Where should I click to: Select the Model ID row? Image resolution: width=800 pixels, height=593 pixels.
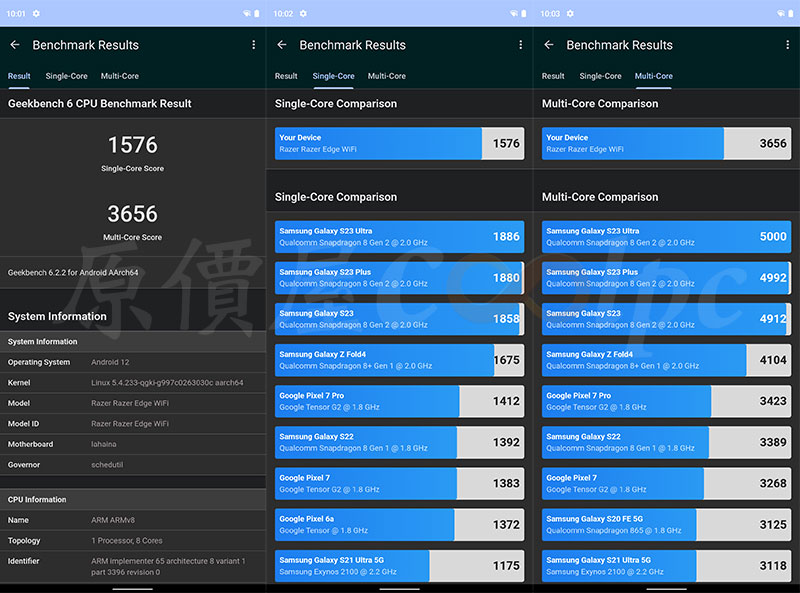pyautogui.click(x=133, y=424)
